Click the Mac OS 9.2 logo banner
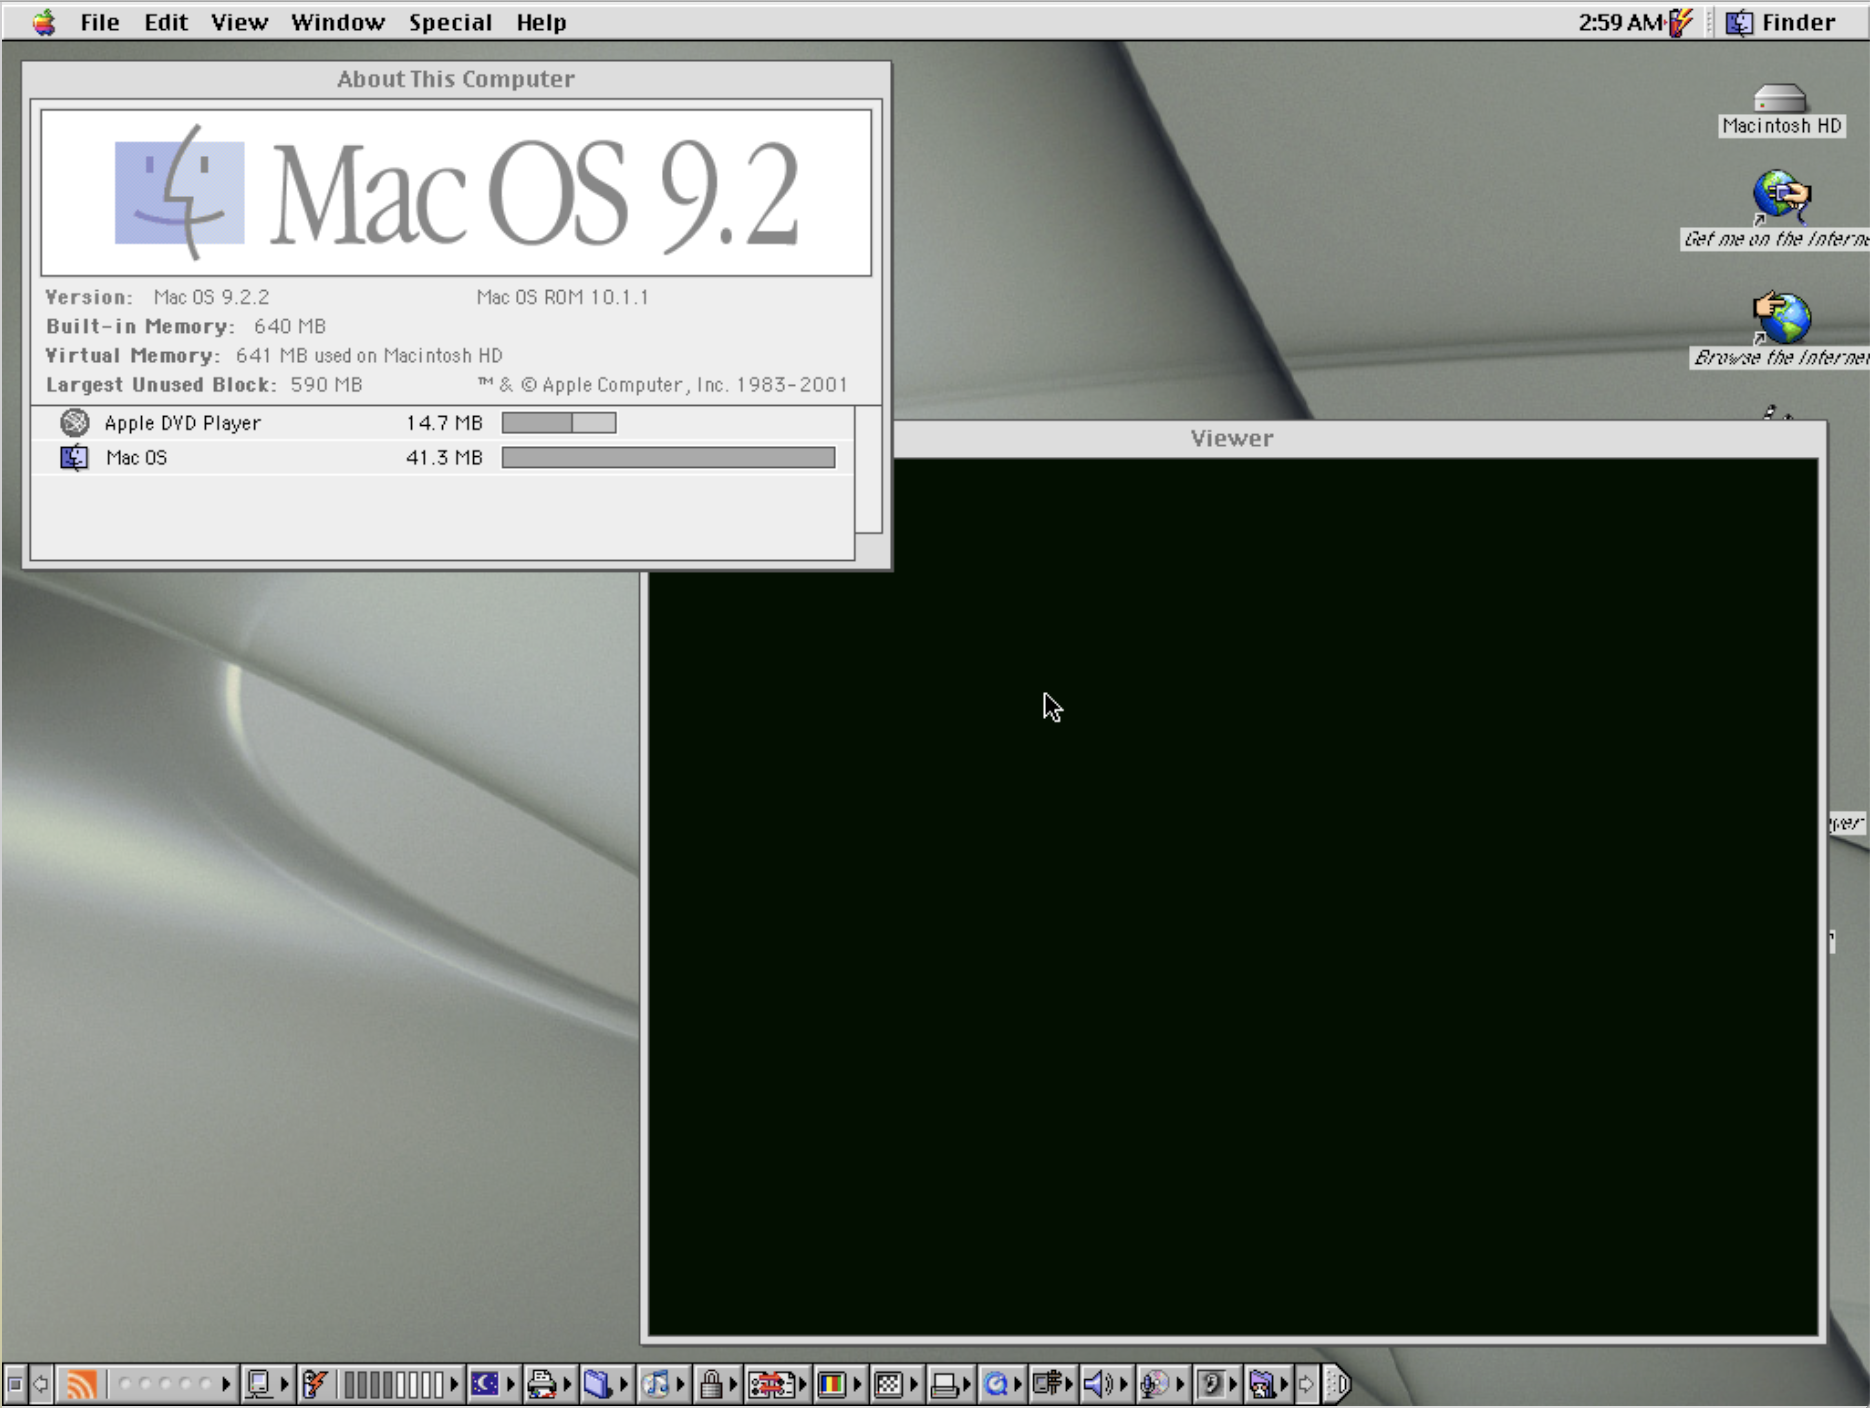 [x=456, y=193]
